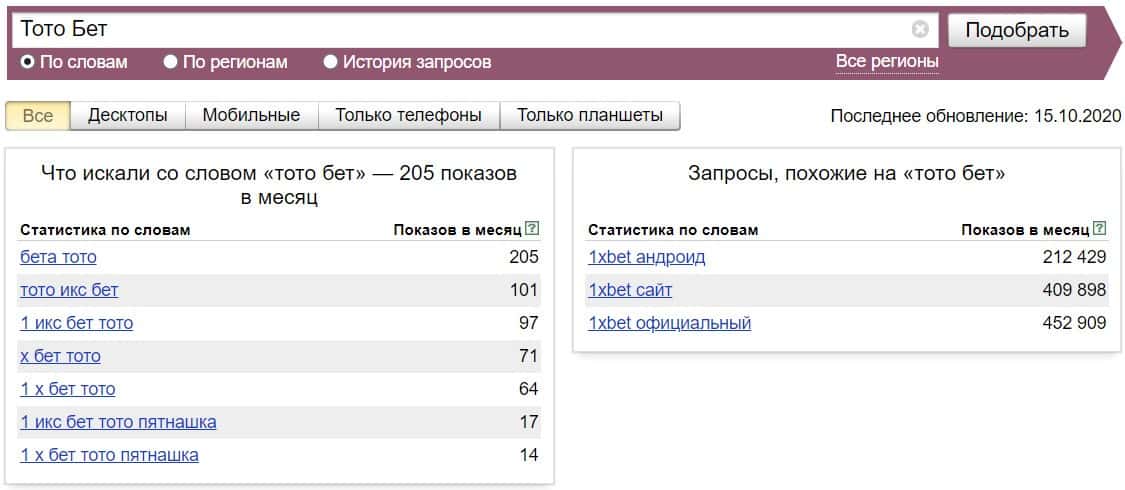Switch to the 'Десктопы' tab
Image resolution: width=1125 pixels, height=490 pixels.
coord(127,115)
